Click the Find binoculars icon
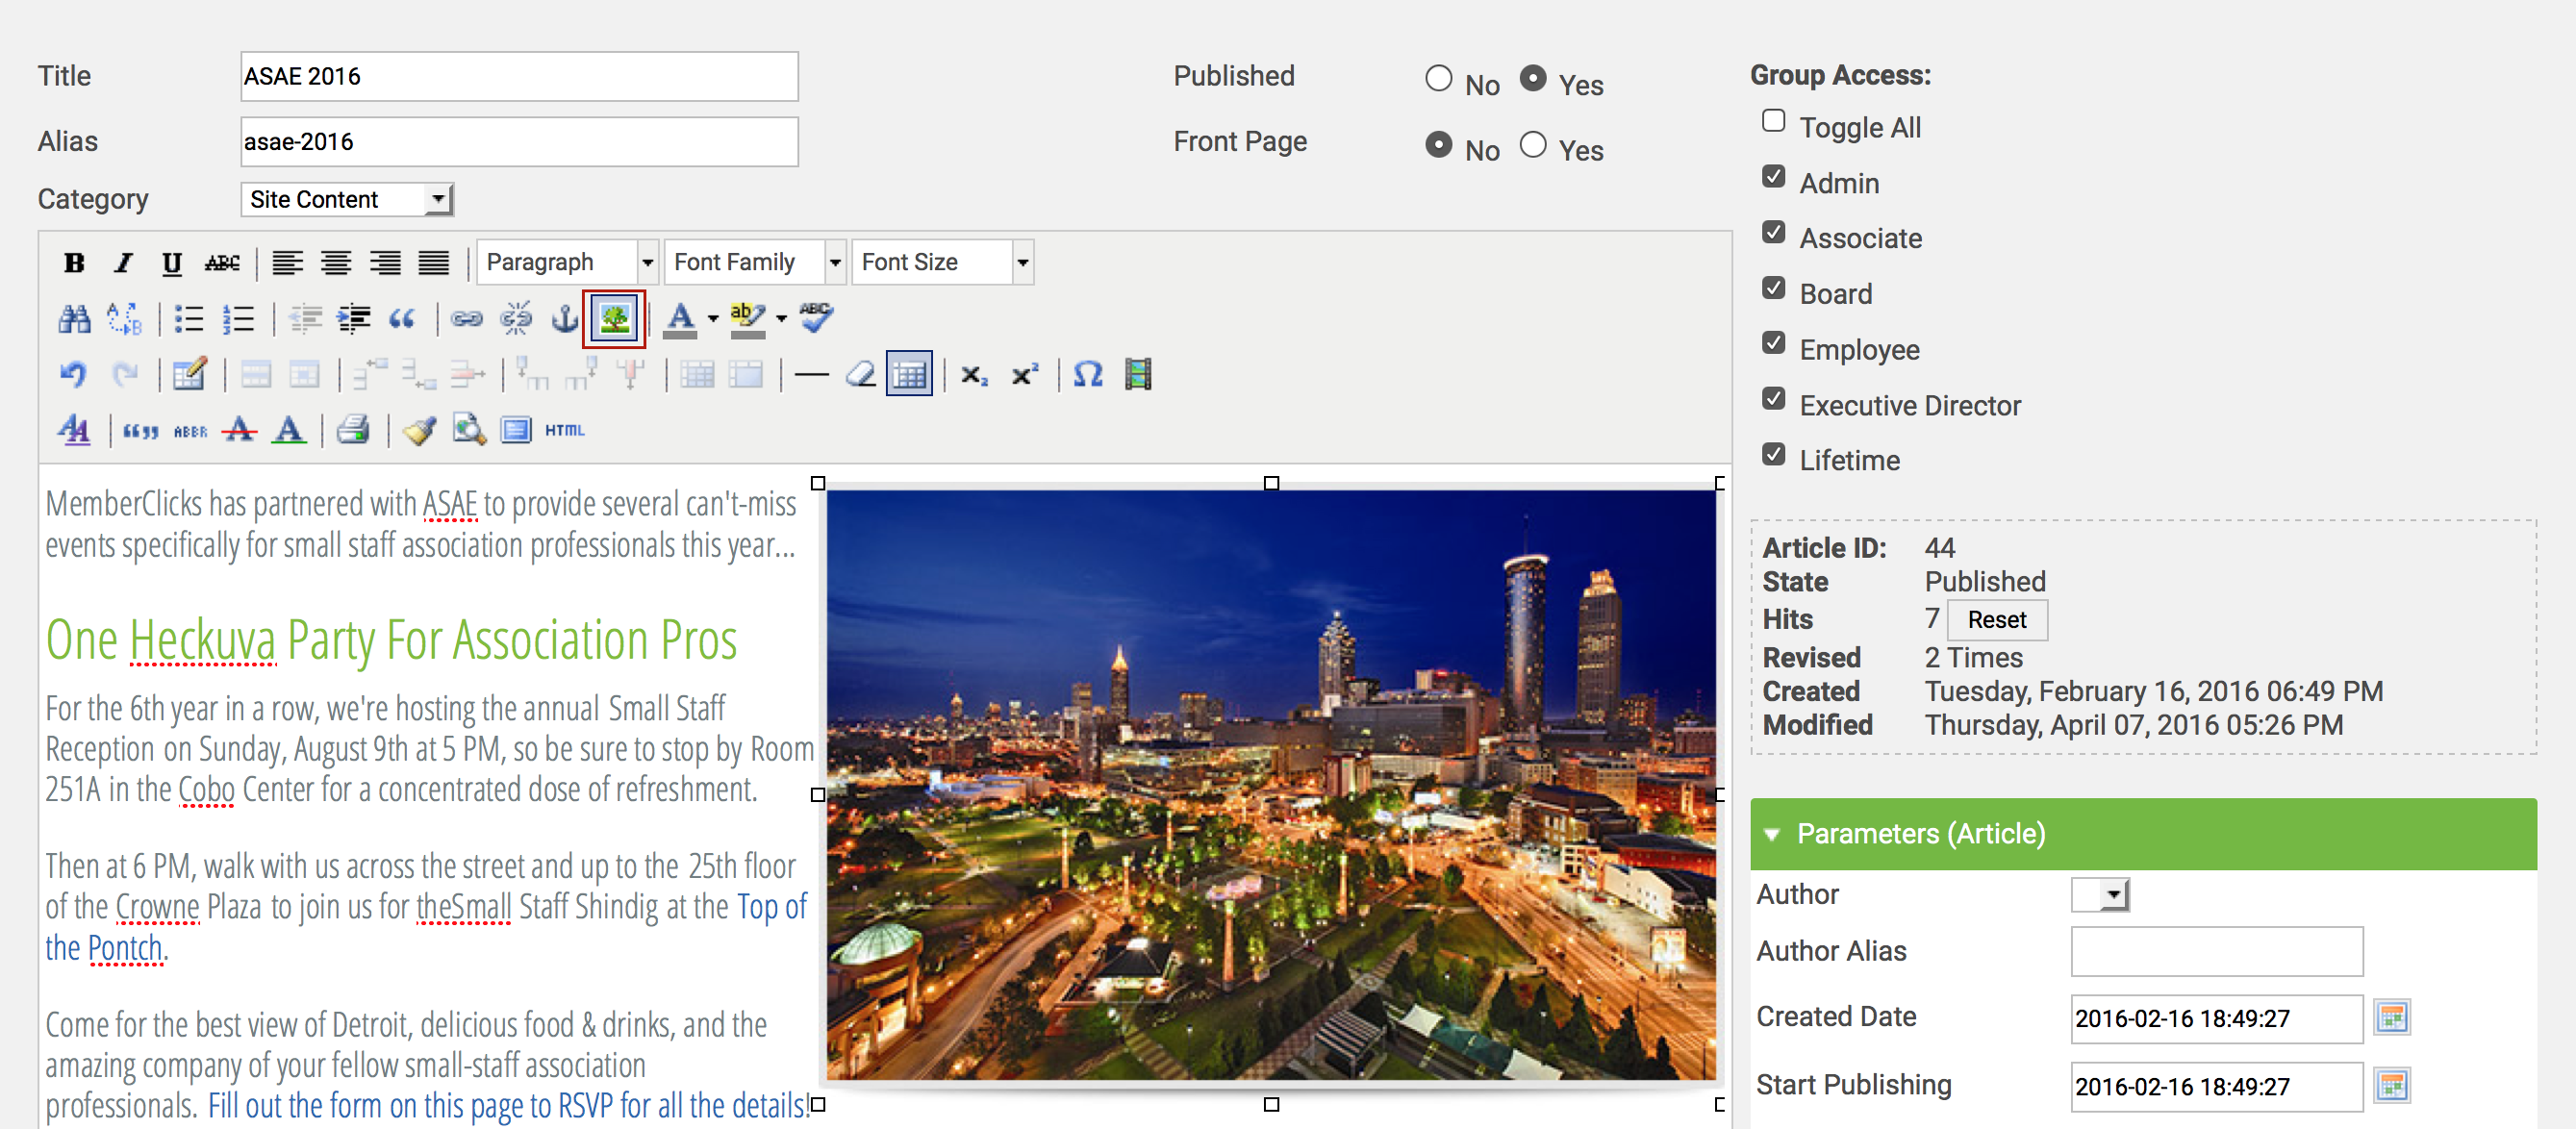Screen dimensions: 2576x1129 click(74, 319)
